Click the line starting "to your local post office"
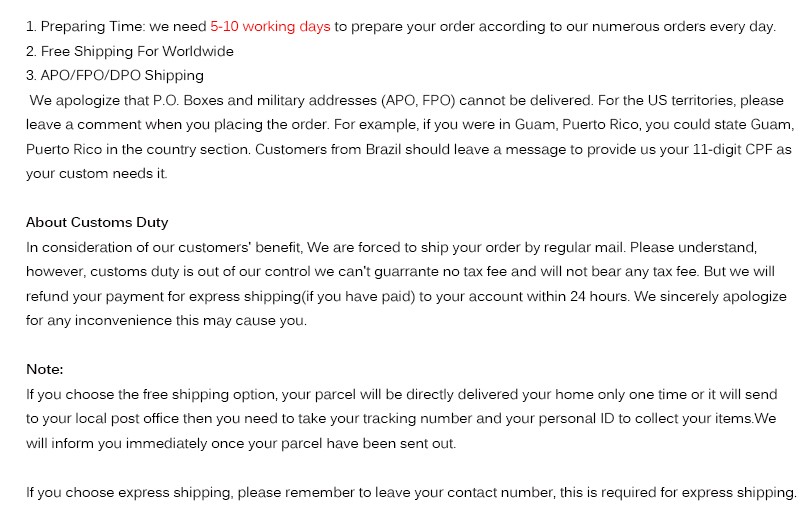Screen dimensions: 800x520 point(300,418)
